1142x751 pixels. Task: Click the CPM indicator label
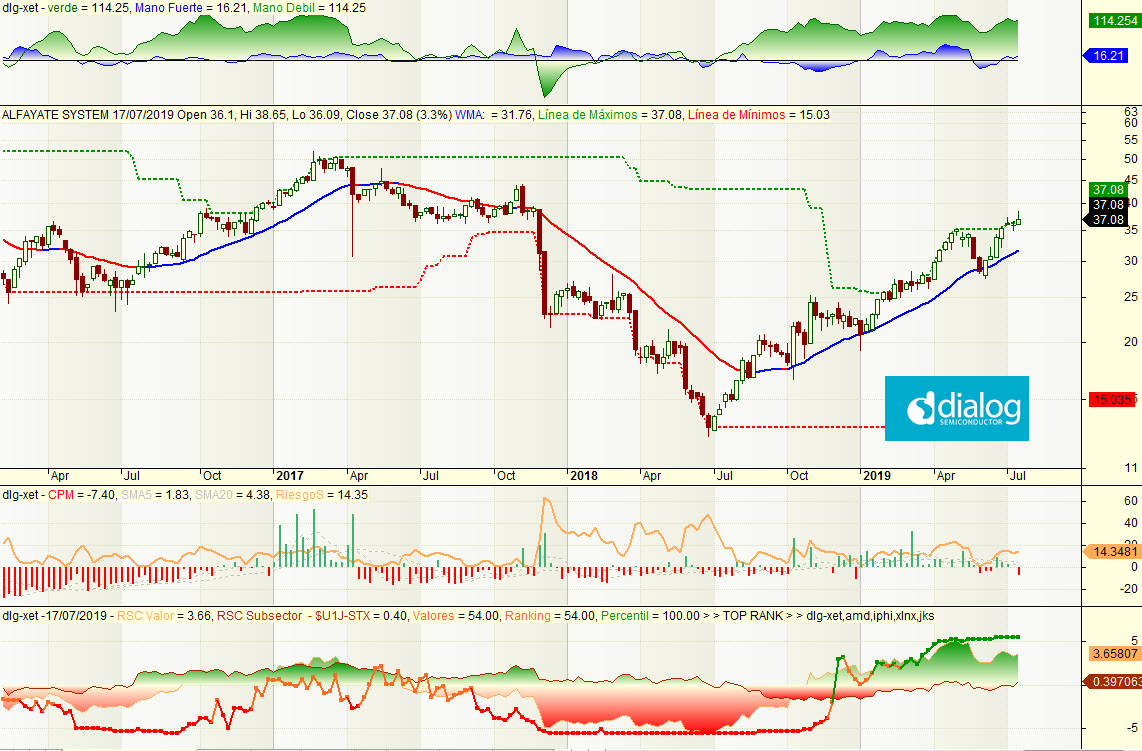(60, 495)
